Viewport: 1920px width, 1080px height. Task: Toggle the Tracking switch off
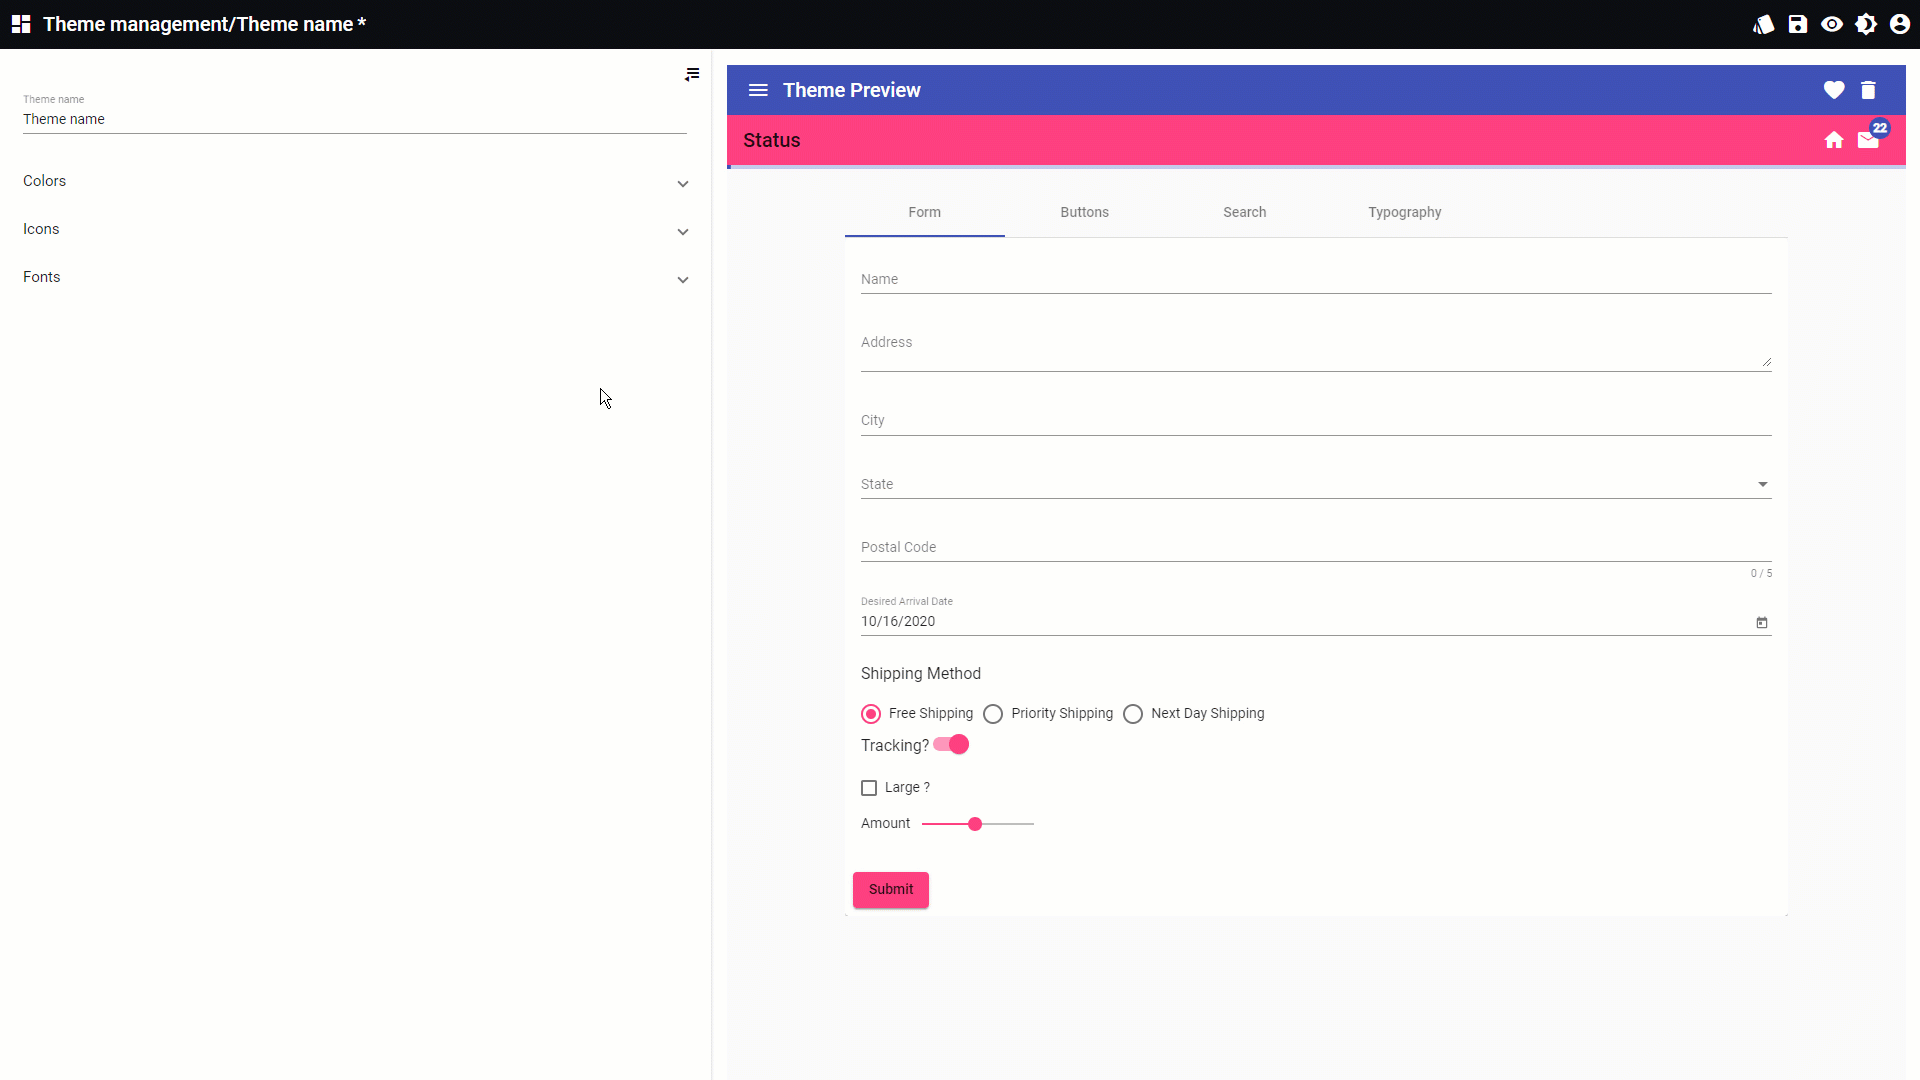pyautogui.click(x=951, y=745)
